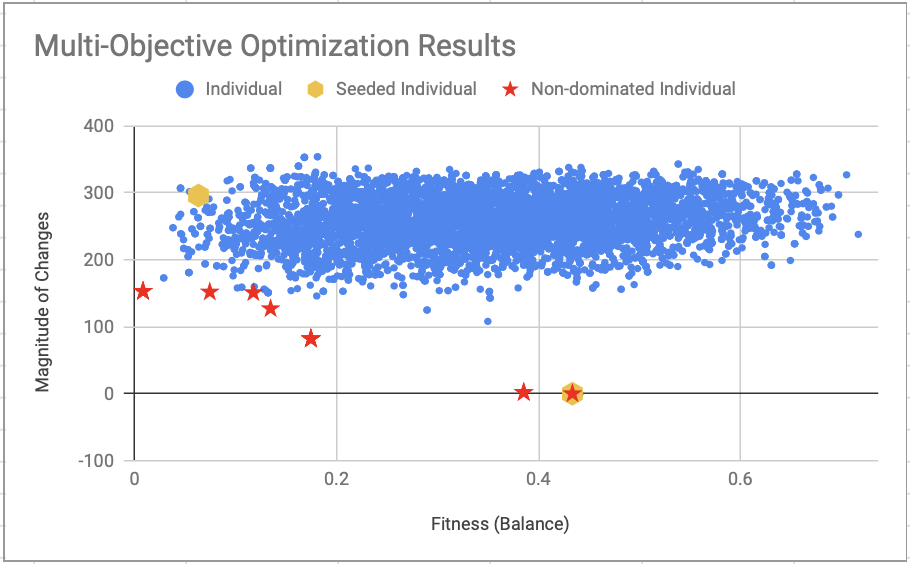This screenshot has width=910, height=564.
Task: Select the yellow hexagon Seeded Individual legend icon
Action: 316,89
